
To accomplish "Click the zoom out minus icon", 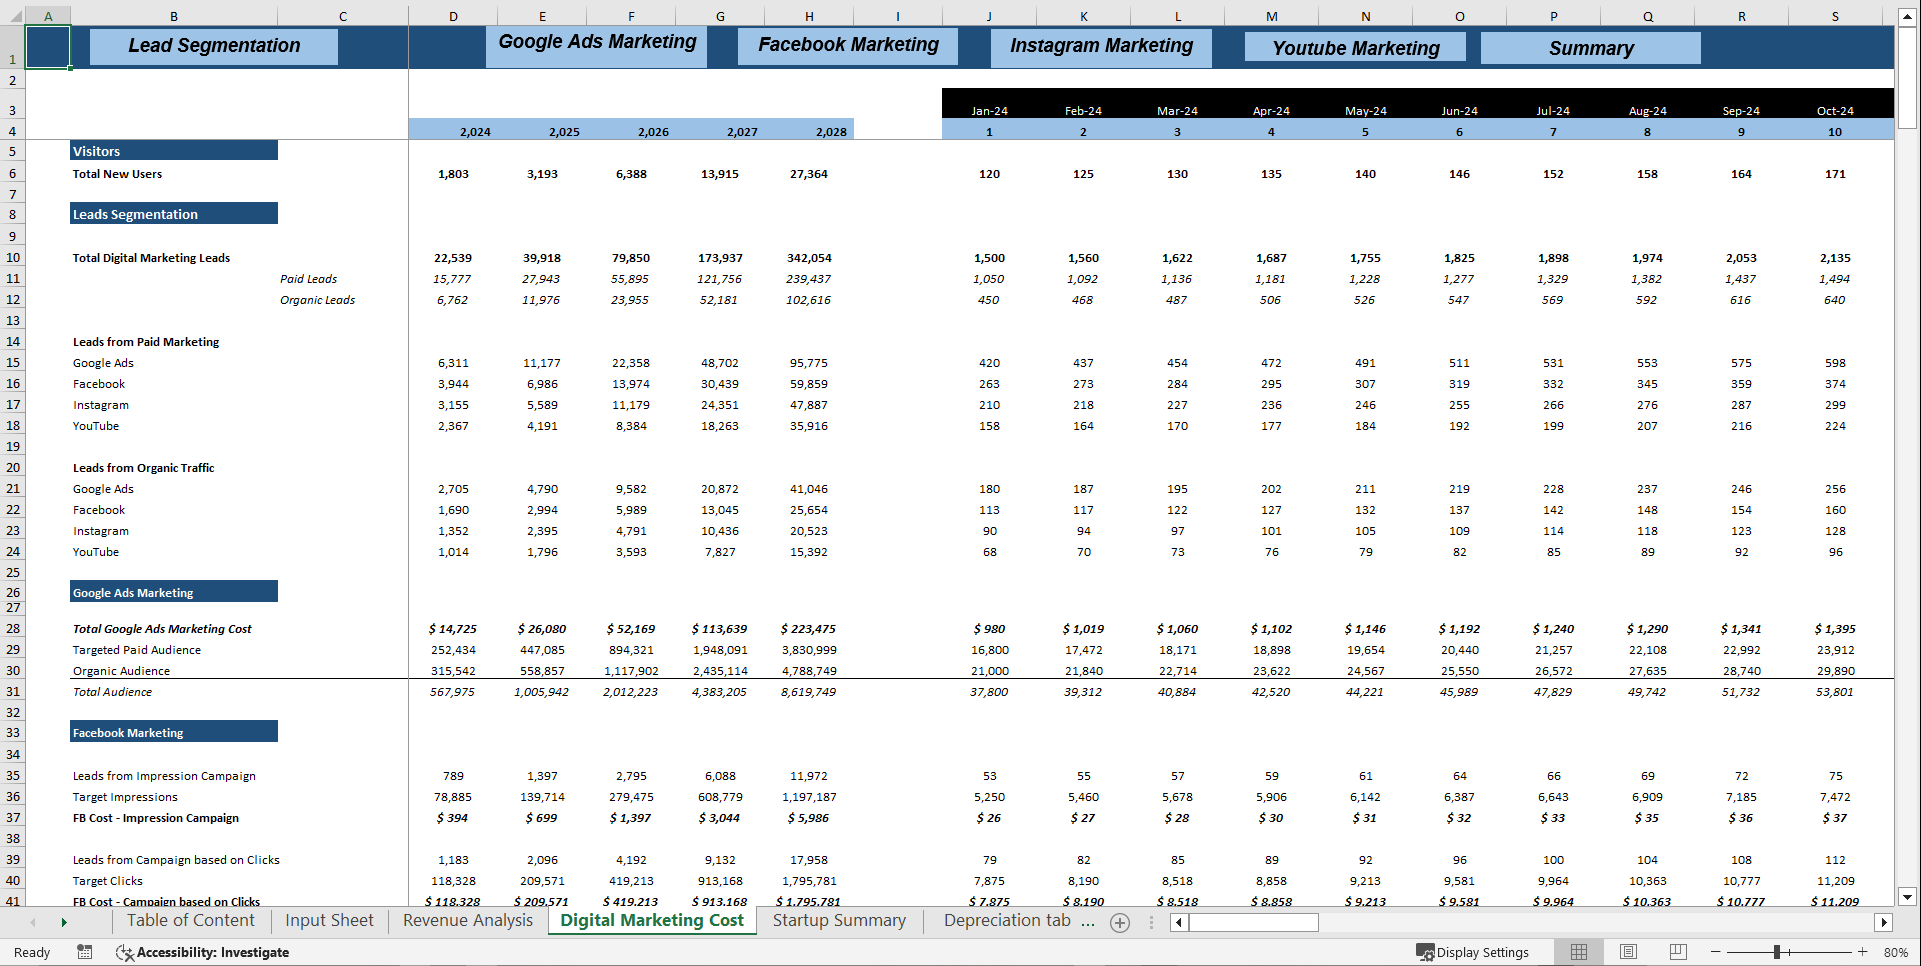I will [1715, 952].
